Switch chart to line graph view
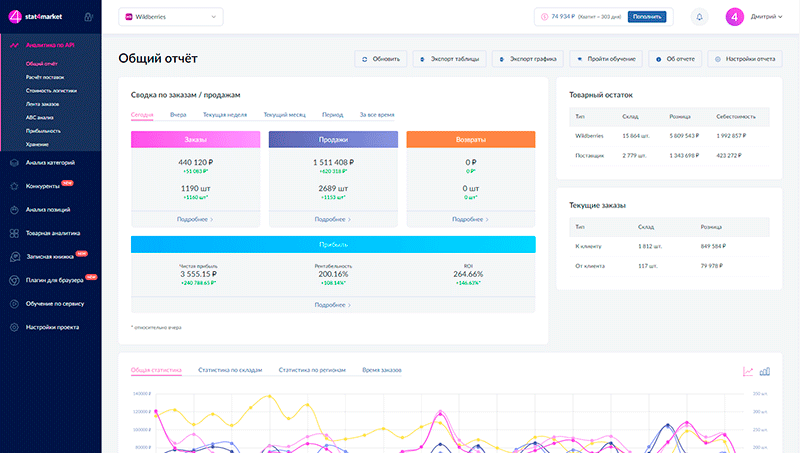 [748, 371]
